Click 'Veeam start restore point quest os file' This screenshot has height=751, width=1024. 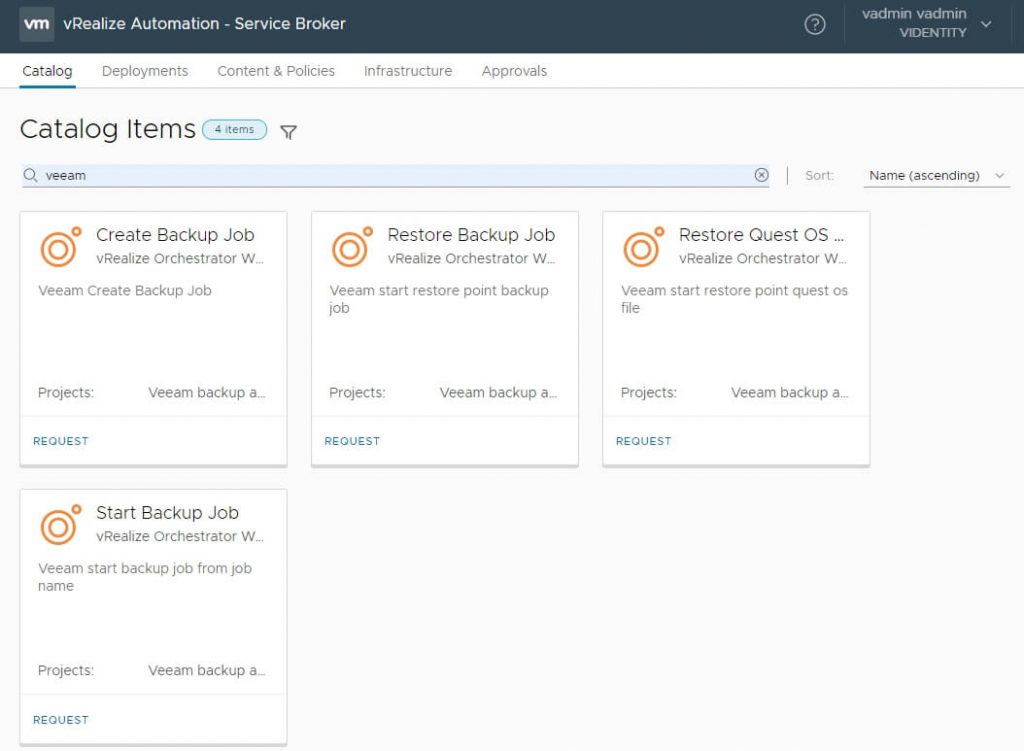click(x=734, y=299)
